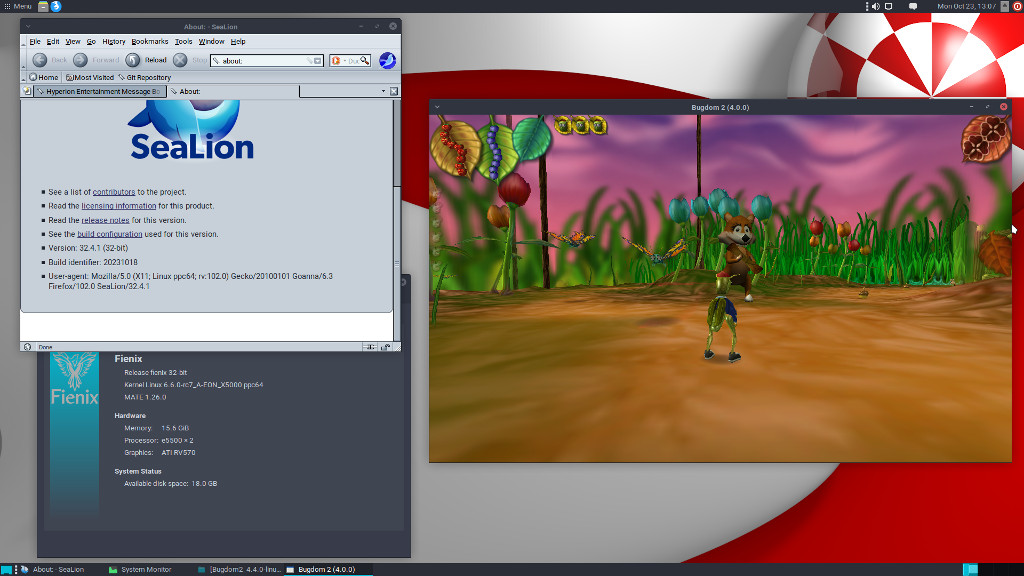1024x576 pixels.
Task: Open the Most Visited bookmarks folder
Action: (89, 77)
